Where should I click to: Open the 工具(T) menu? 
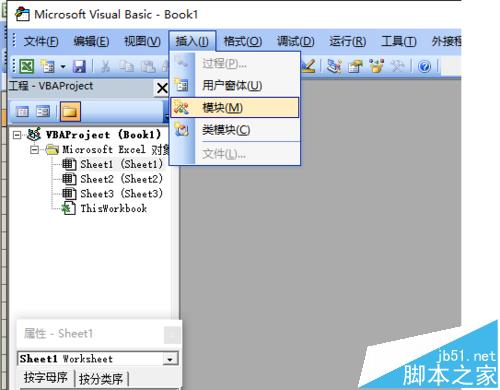tap(399, 41)
